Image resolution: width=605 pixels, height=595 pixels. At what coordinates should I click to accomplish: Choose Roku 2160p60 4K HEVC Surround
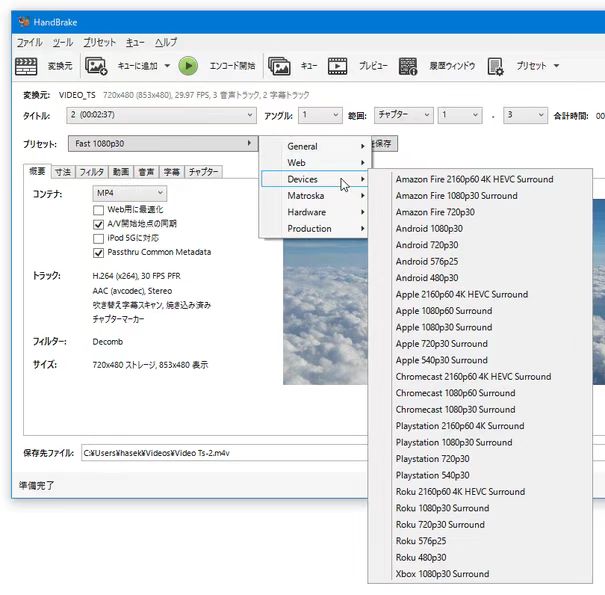tap(480, 491)
